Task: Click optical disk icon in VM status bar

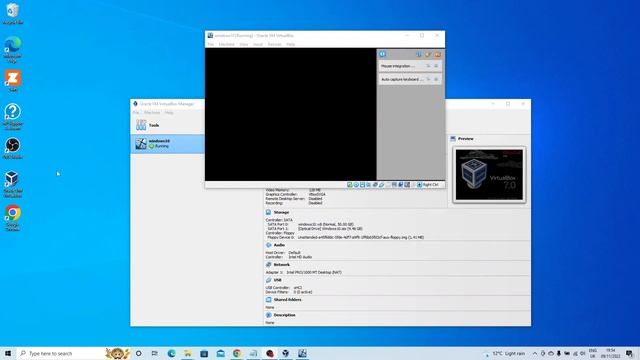Action: tap(356, 185)
